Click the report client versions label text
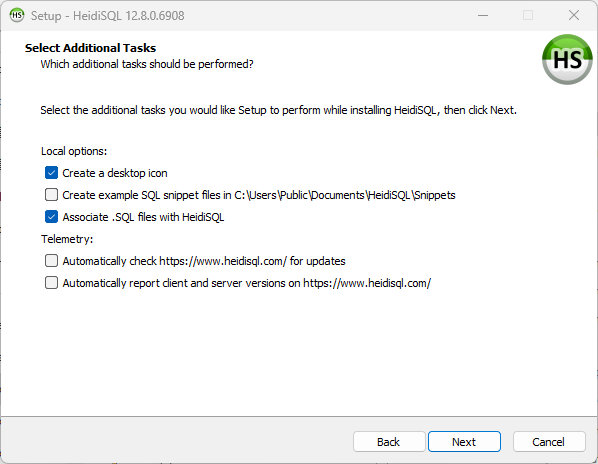 coord(247,283)
